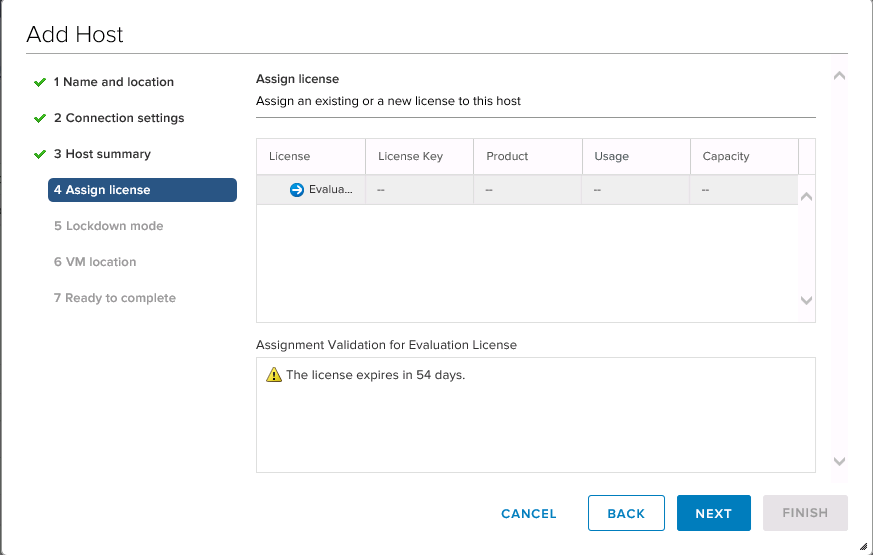Select the Evaluation License radio icon
This screenshot has width=873, height=555.
(x=297, y=190)
